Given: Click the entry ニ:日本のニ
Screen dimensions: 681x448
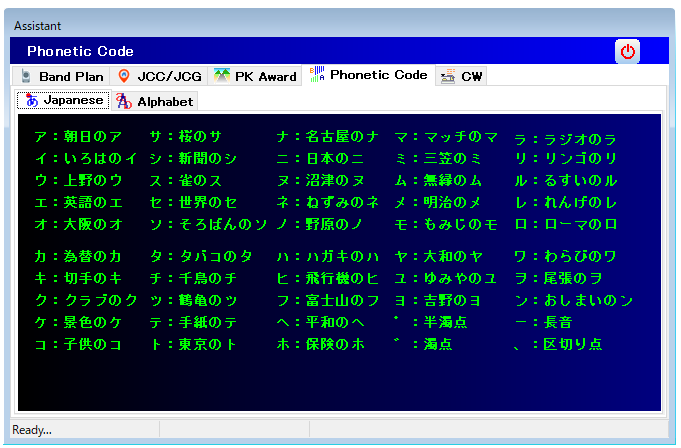Looking at the screenshot, I should tap(320, 159).
